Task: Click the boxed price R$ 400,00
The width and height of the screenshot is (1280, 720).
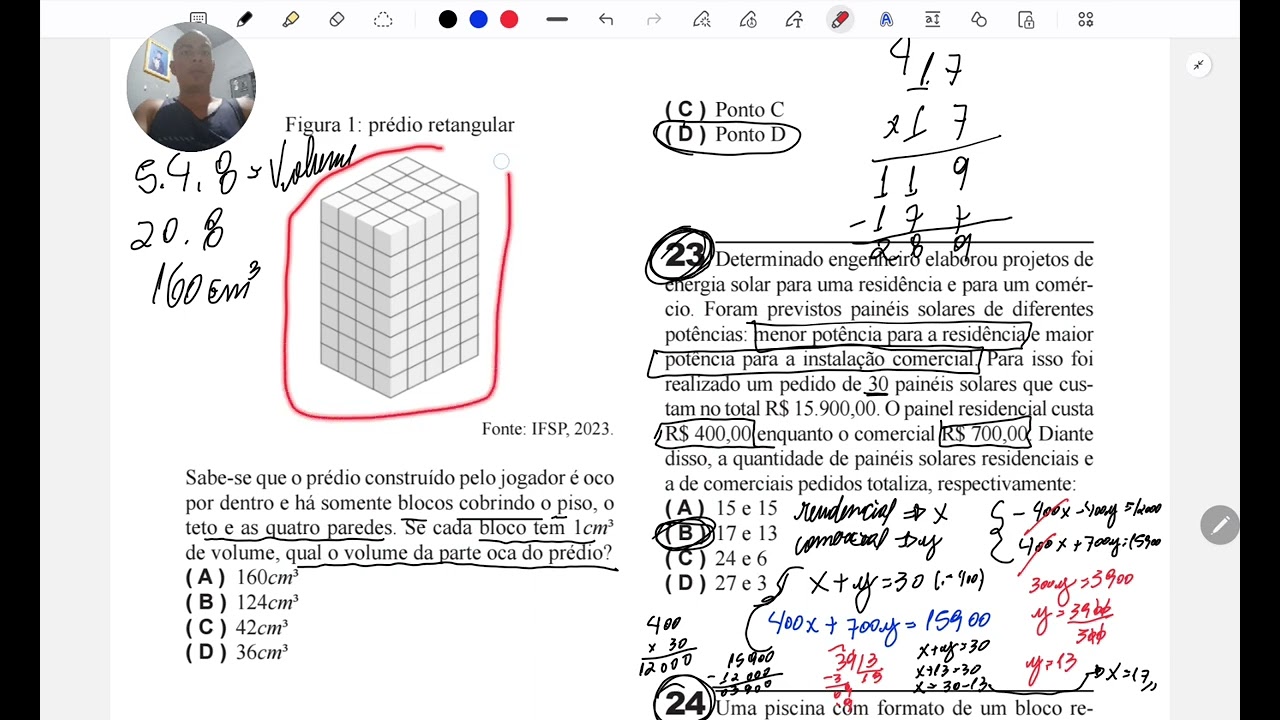Action: (708, 434)
